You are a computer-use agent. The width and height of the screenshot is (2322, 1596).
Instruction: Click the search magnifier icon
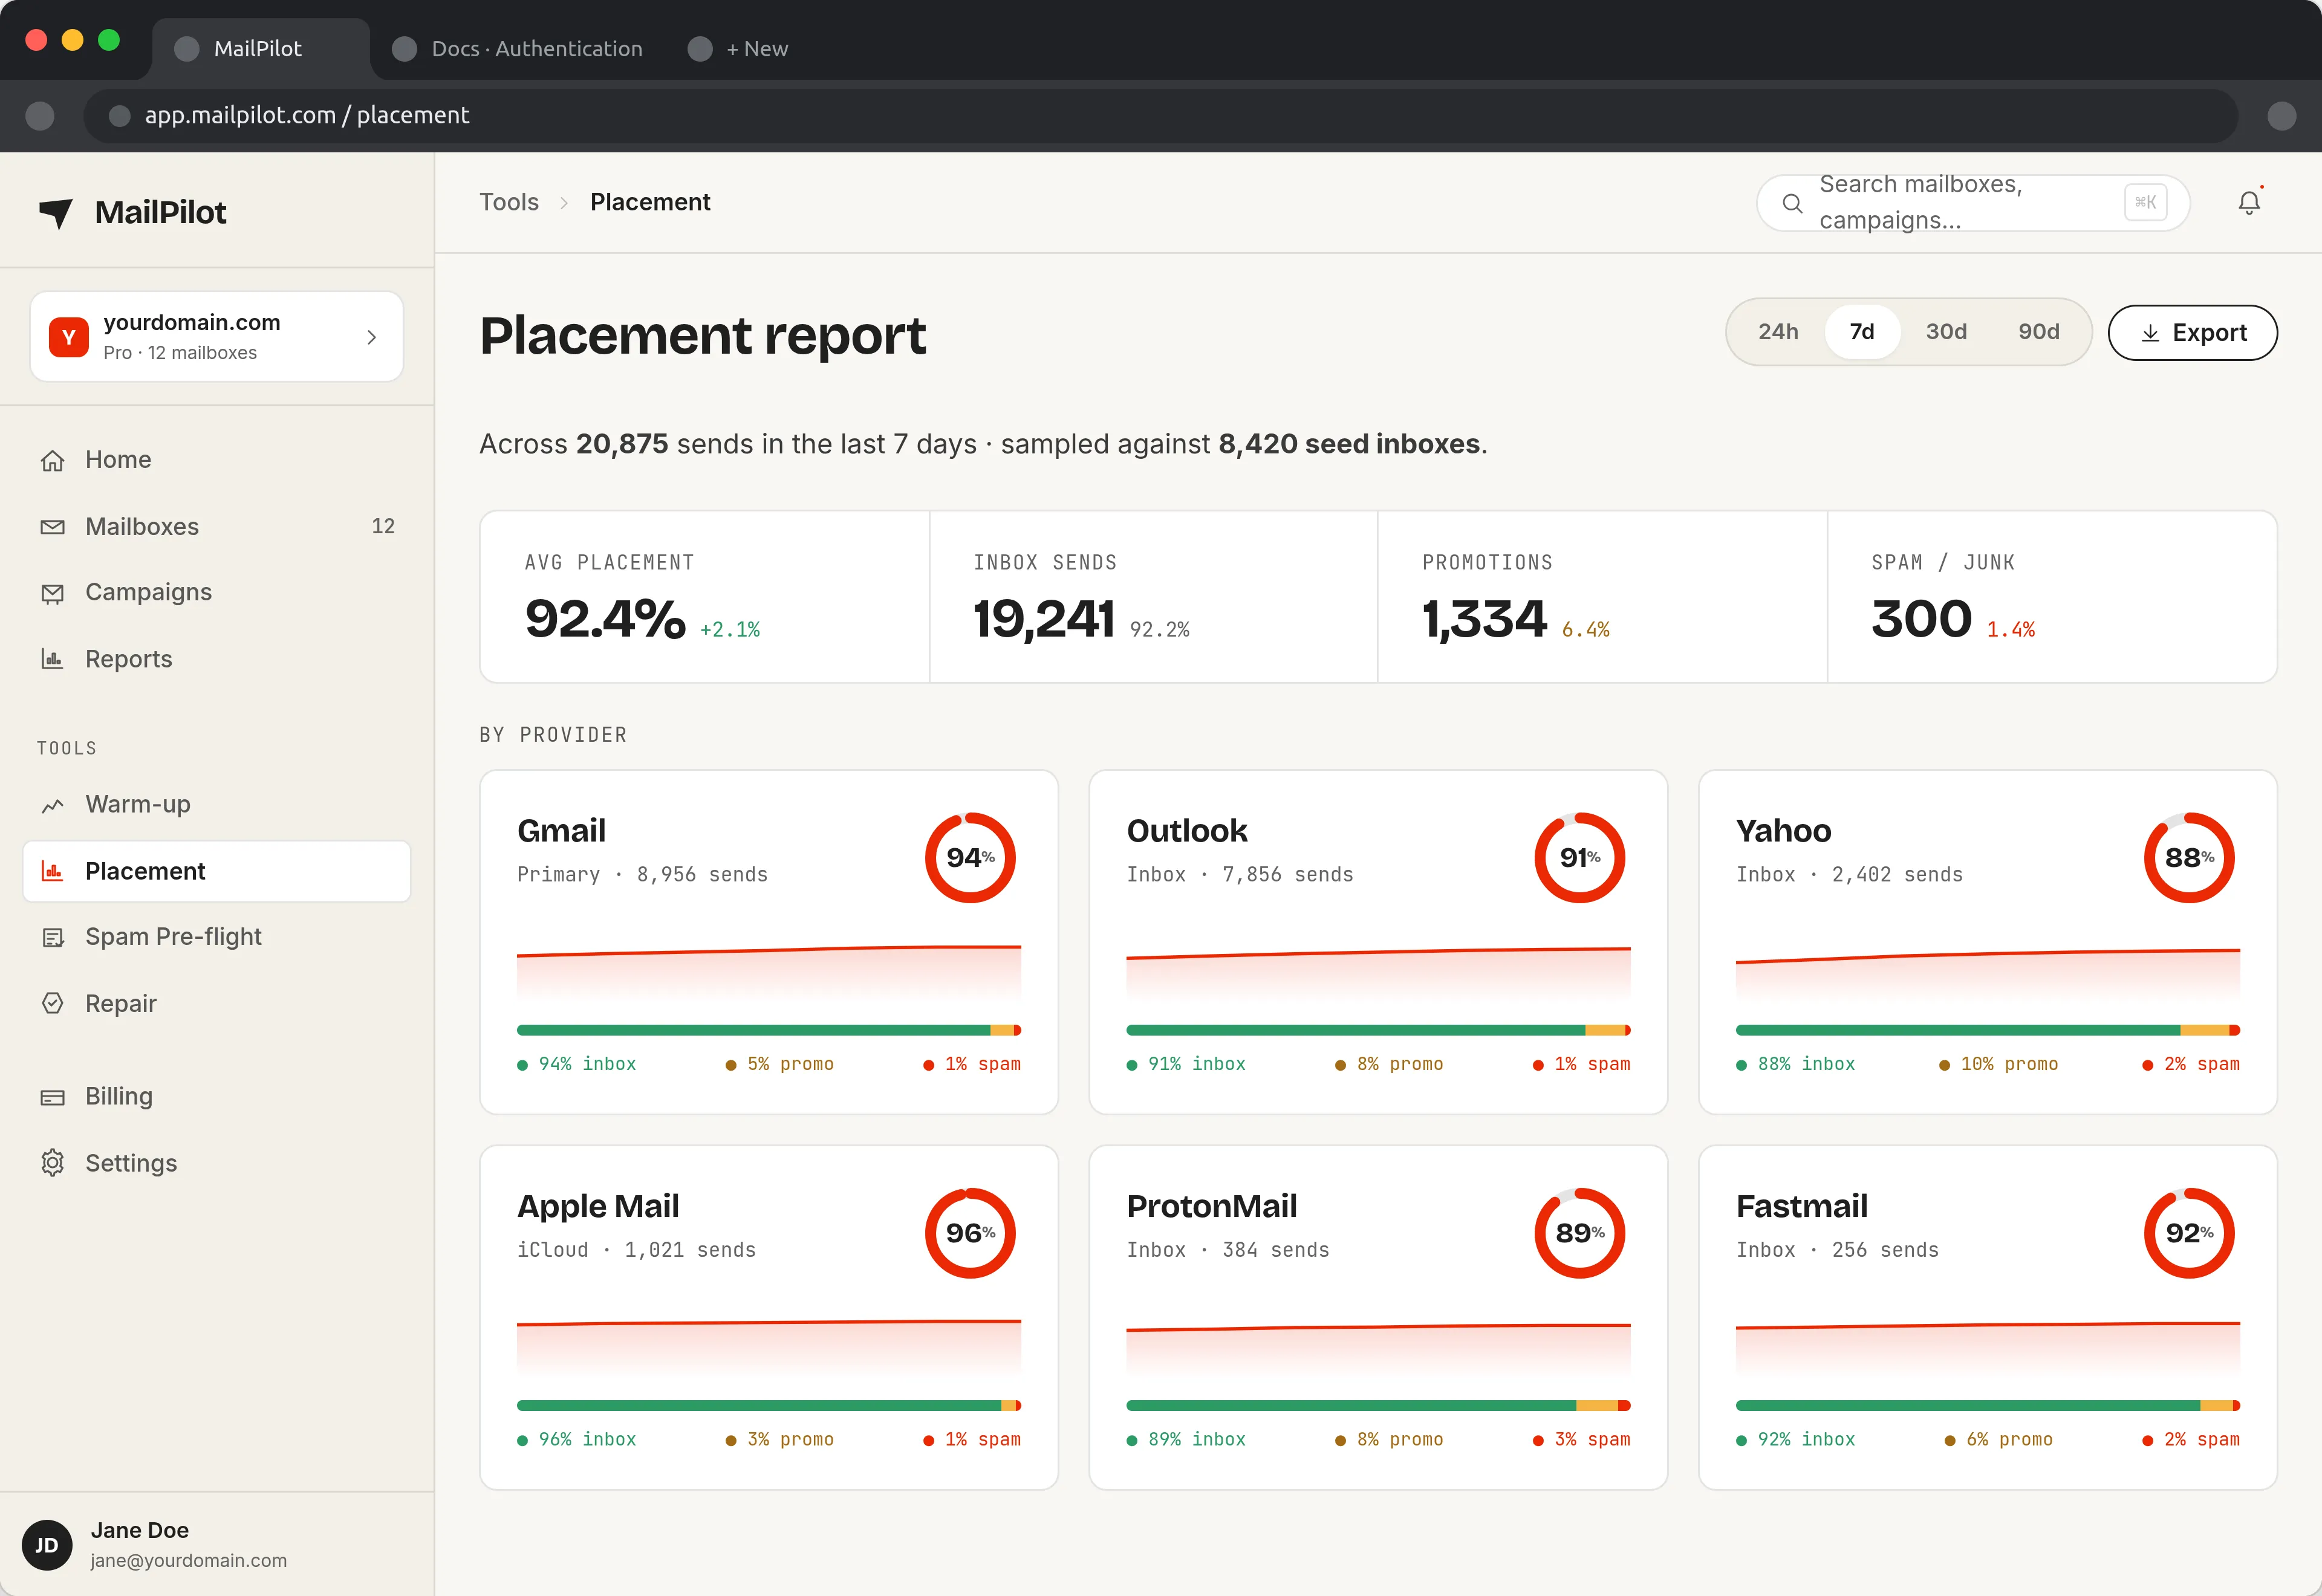pos(1792,203)
